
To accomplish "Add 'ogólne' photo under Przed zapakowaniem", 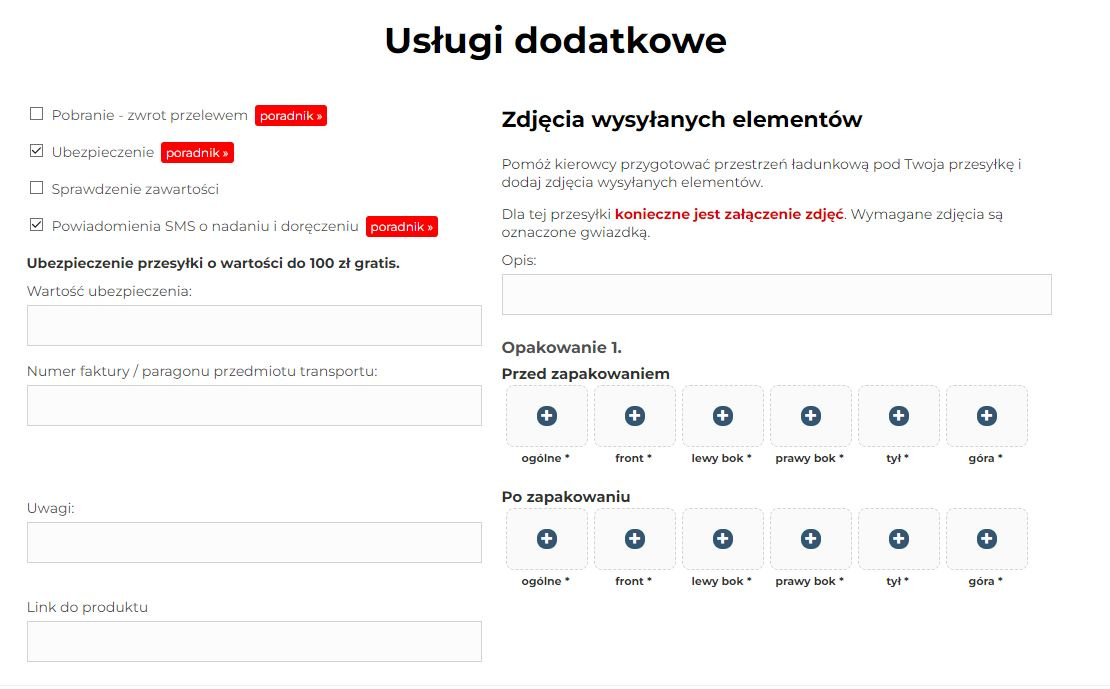I will point(547,416).
